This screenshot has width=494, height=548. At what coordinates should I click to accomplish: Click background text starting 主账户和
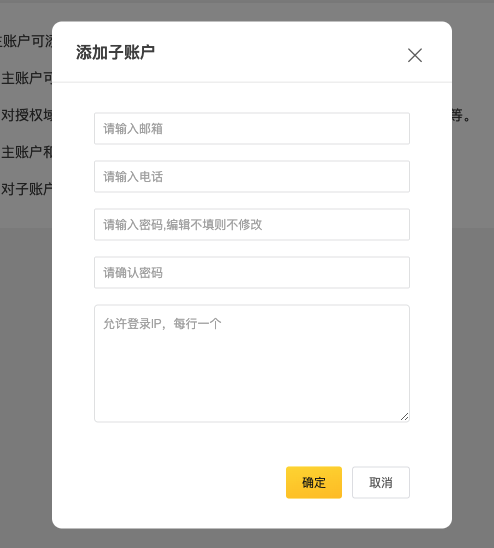point(27,152)
